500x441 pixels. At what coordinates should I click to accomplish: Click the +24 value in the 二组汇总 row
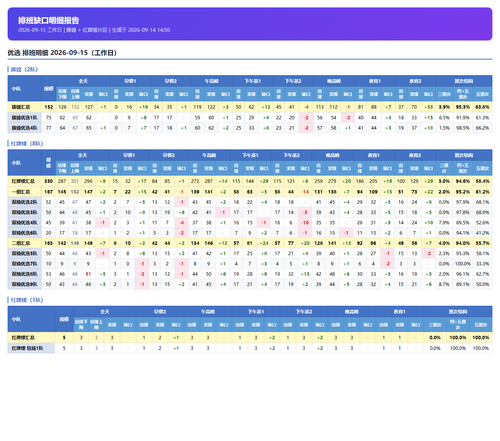[x=264, y=243]
